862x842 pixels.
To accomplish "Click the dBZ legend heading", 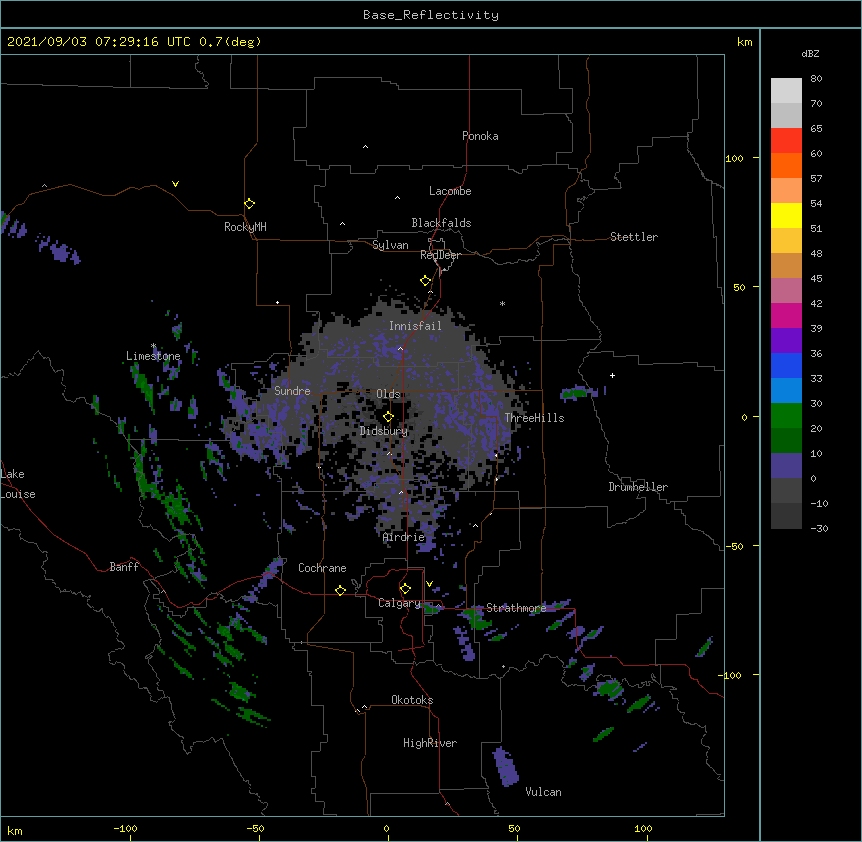I will 810,54.
